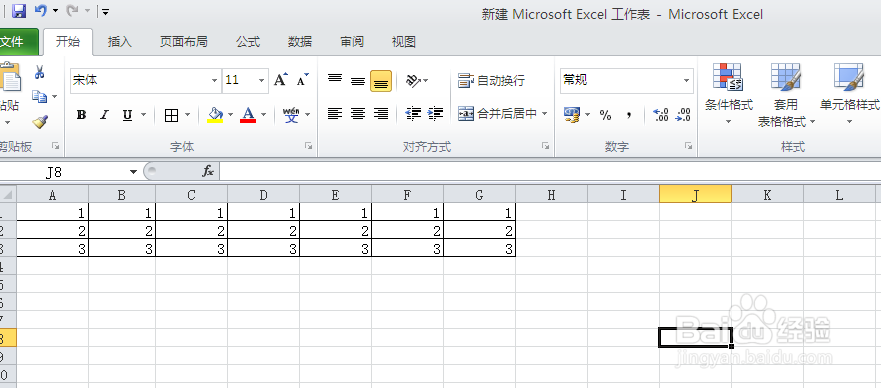Image resolution: width=881 pixels, height=388 pixels.
Task: Show phonetic guide wén icon
Action: tap(291, 115)
